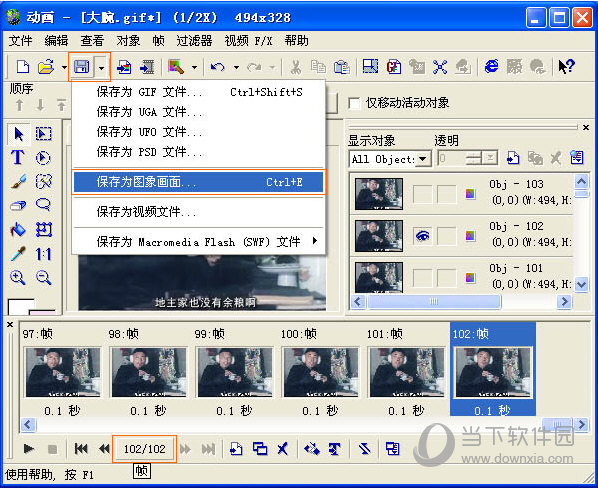This screenshot has width=598, height=488.
Task: Click the Internet Explorer preview icon
Action: pyautogui.click(x=491, y=67)
